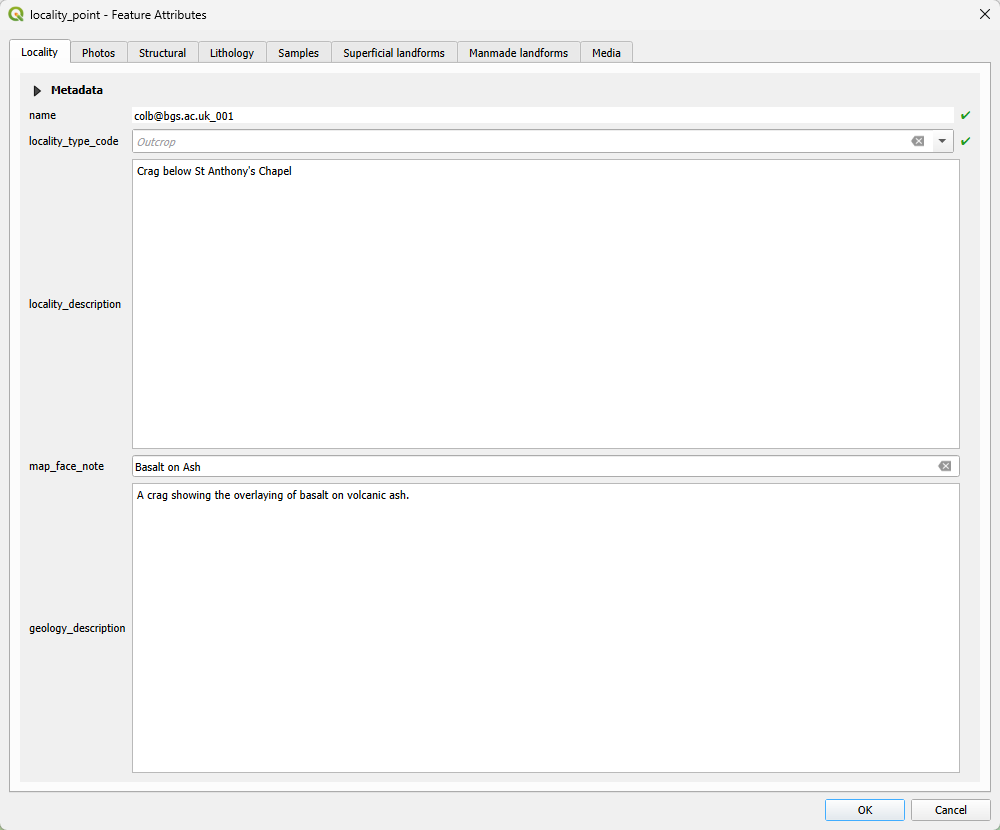Click the QGIS logo in title bar
Image resolution: width=1000 pixels, height=830 pixels.
[x=16, y=14]
